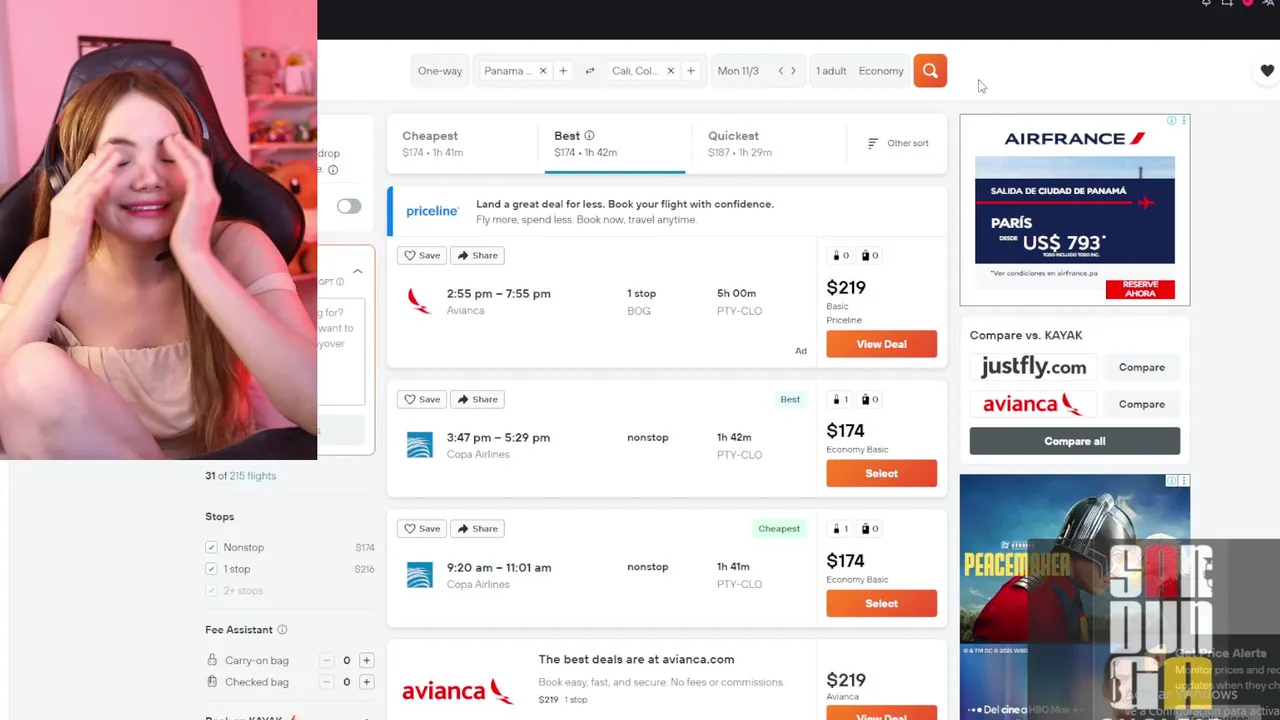The height and width of the screenshot is (720, 1280).
Task: Save the Avianca 2:55 pm flight
Action: click(x=422, y=255)
